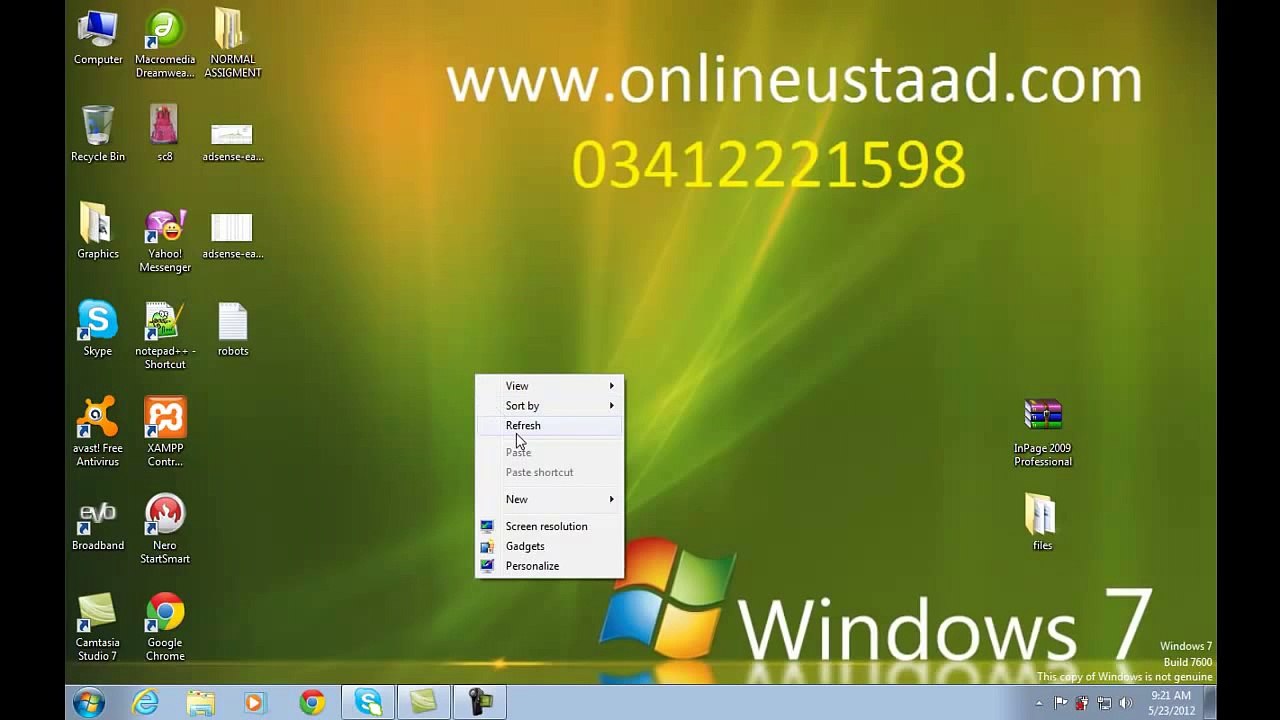Expand the View submenu arrow
The width and height of the screenshot is (1280, 720).
pos(612,386)
